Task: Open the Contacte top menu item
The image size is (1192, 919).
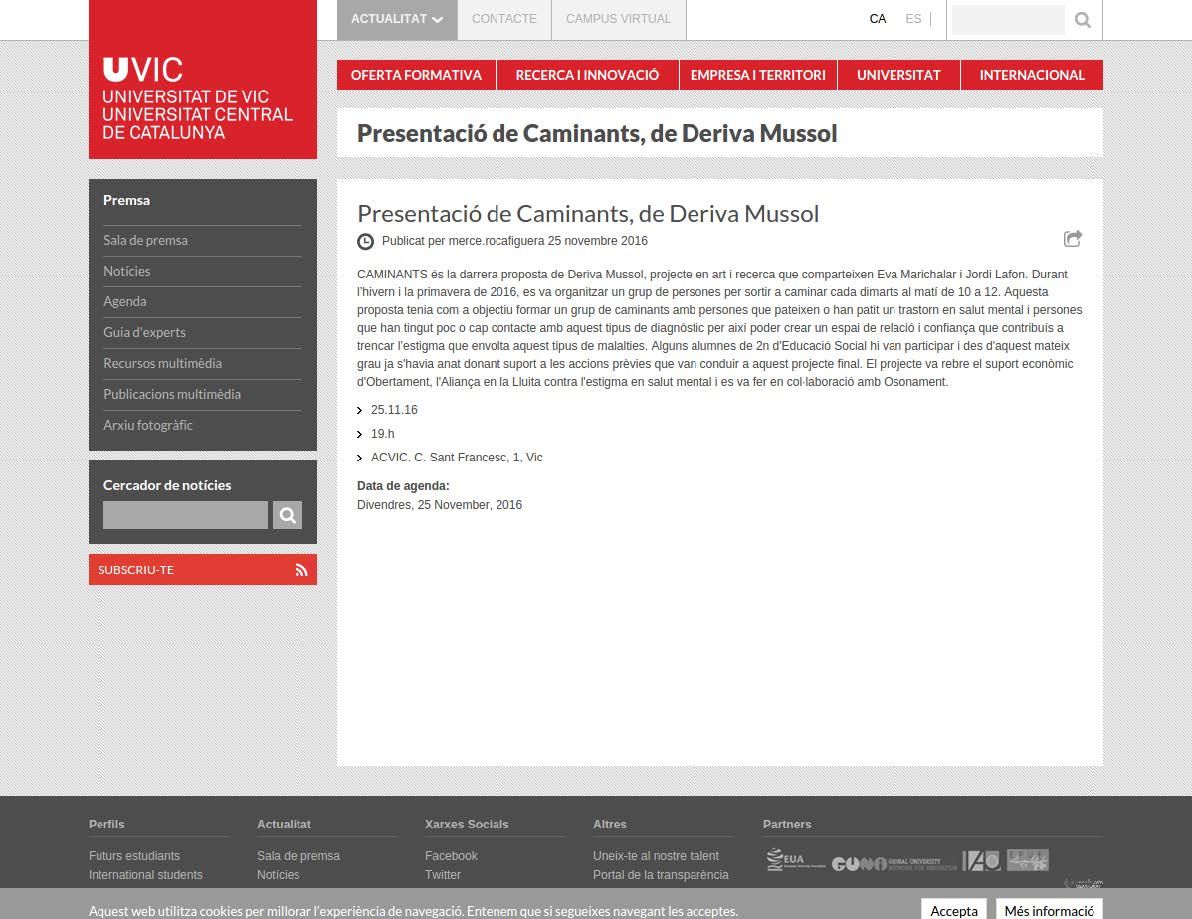Action: coord(504,19)
